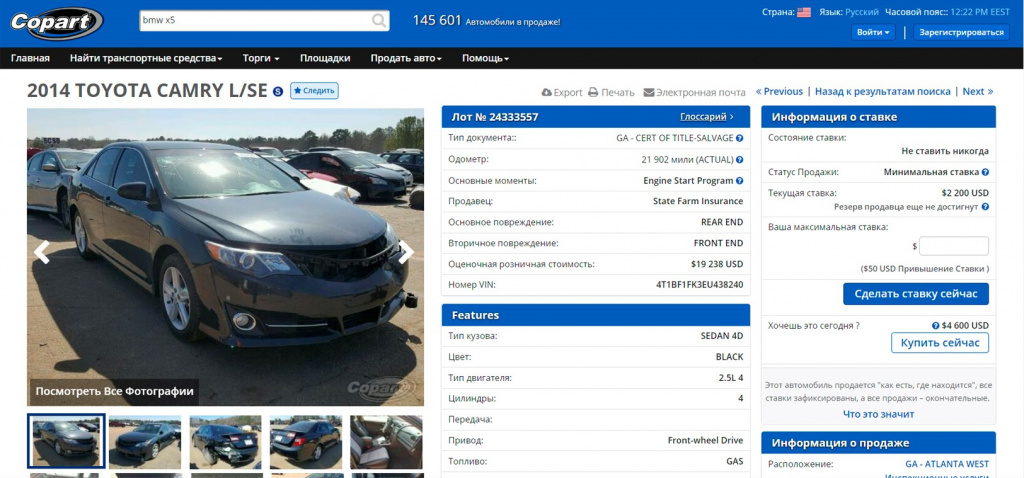Click the blue S badge beside title

pos(278,91)
